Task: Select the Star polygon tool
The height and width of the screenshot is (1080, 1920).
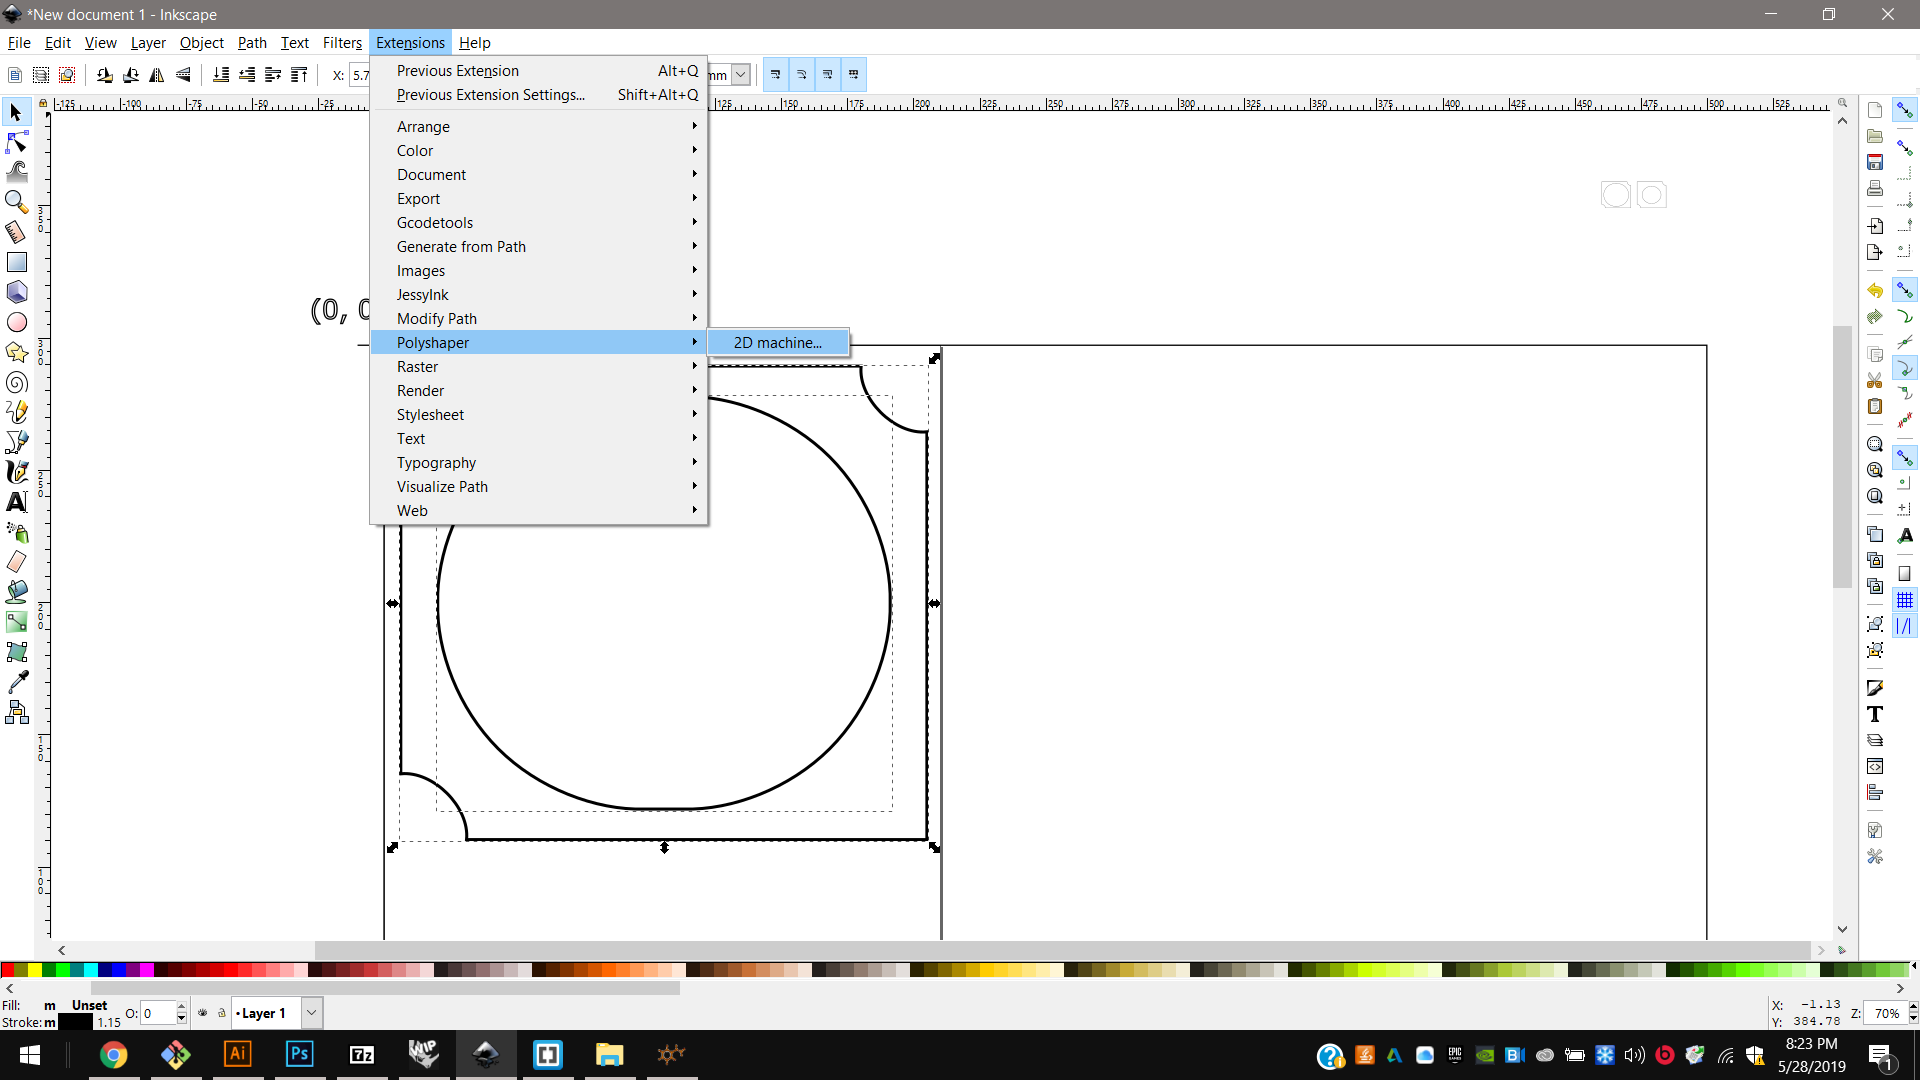Action: [x=16, y=352]
